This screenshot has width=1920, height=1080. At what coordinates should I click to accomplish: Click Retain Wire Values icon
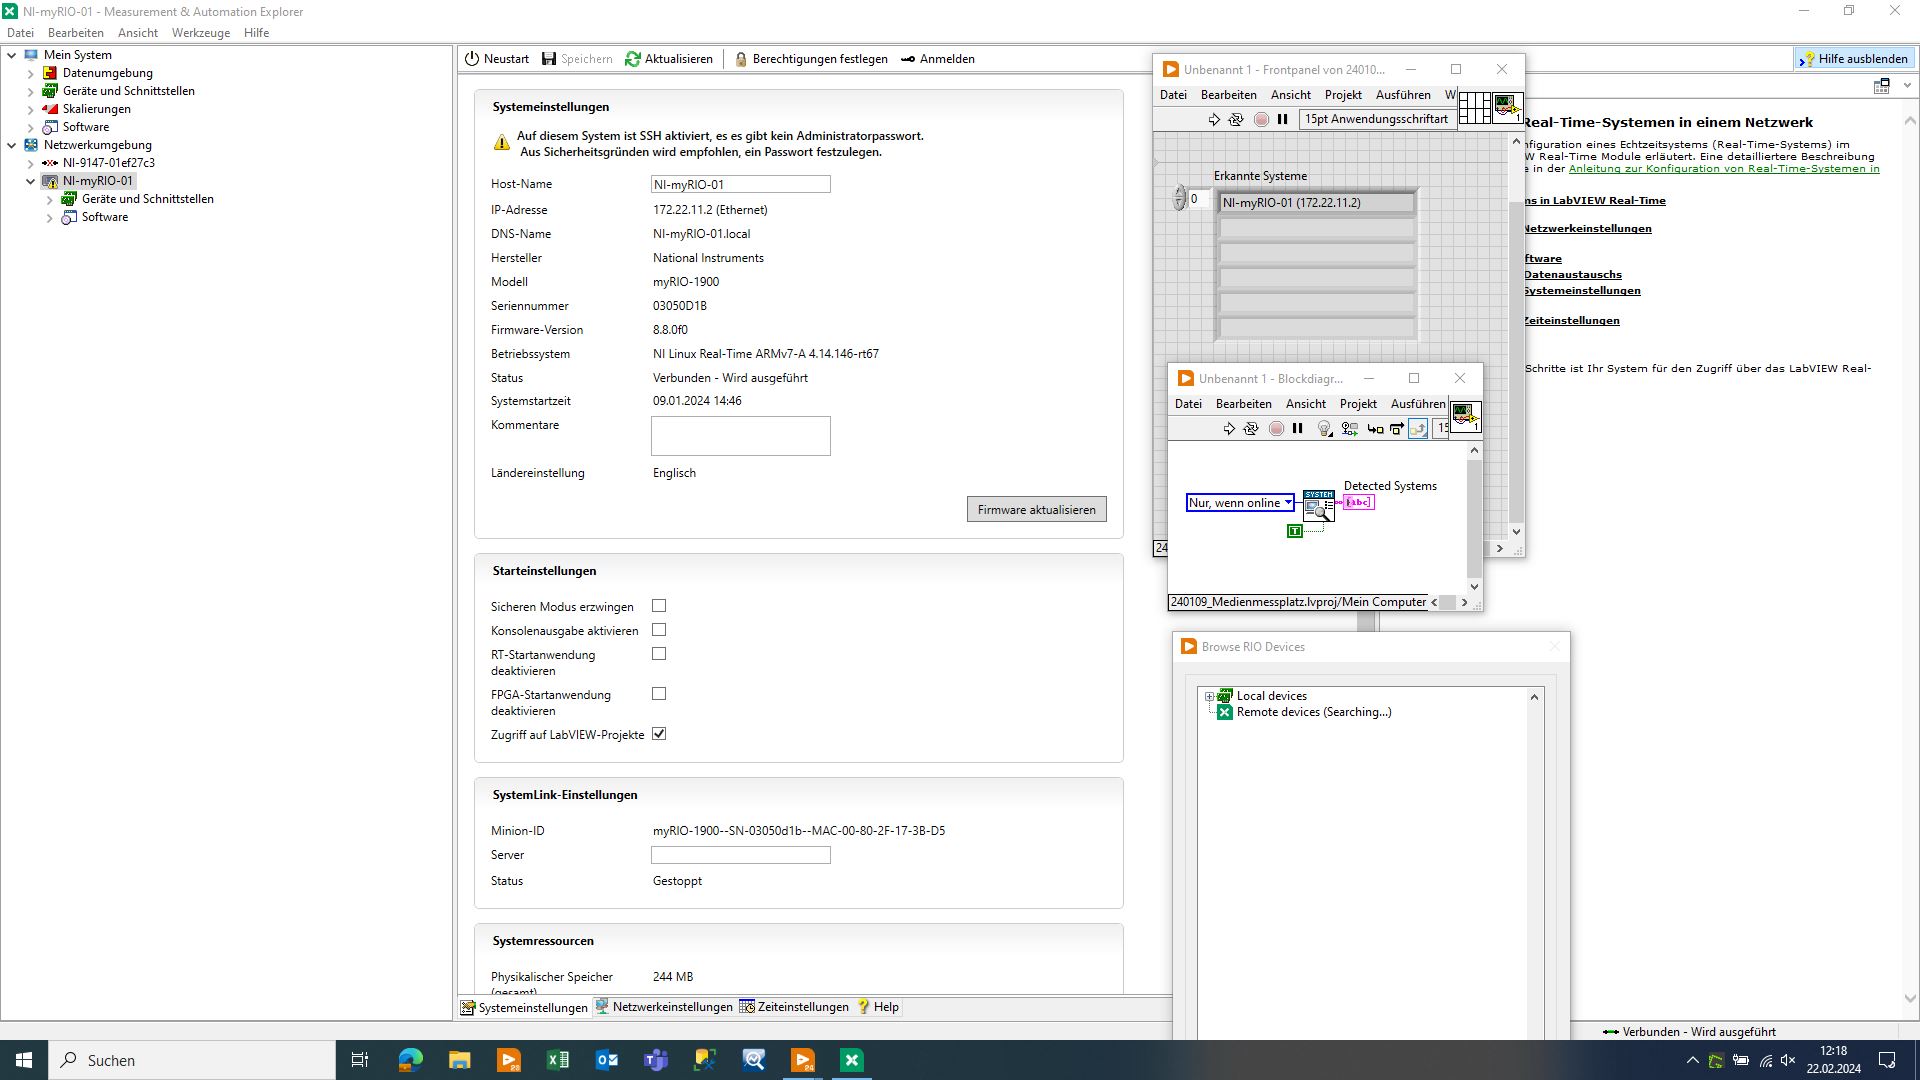point(1349,429)
